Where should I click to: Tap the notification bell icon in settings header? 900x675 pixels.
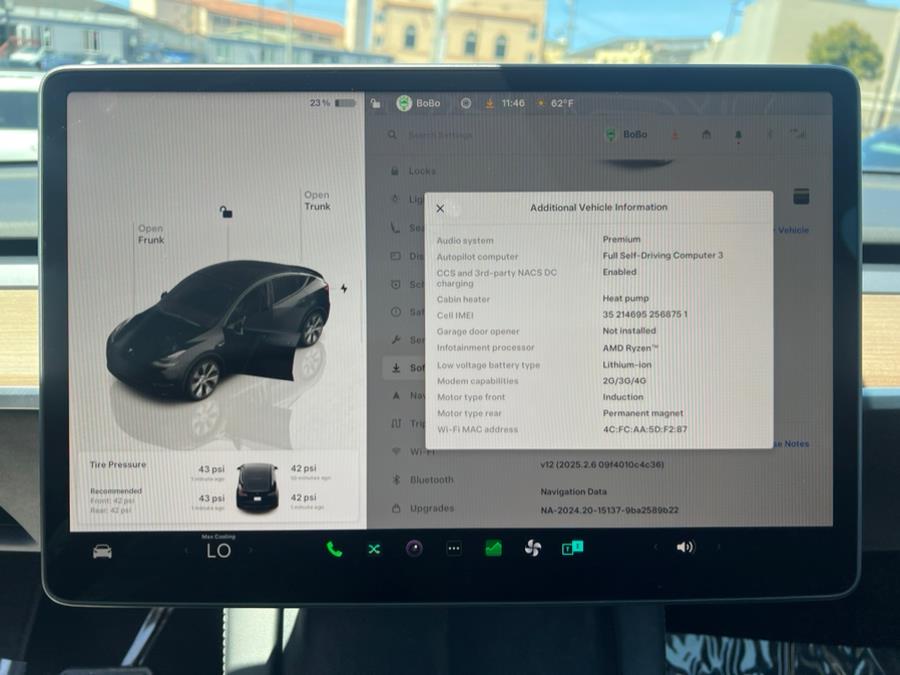(x=738, y=135)
